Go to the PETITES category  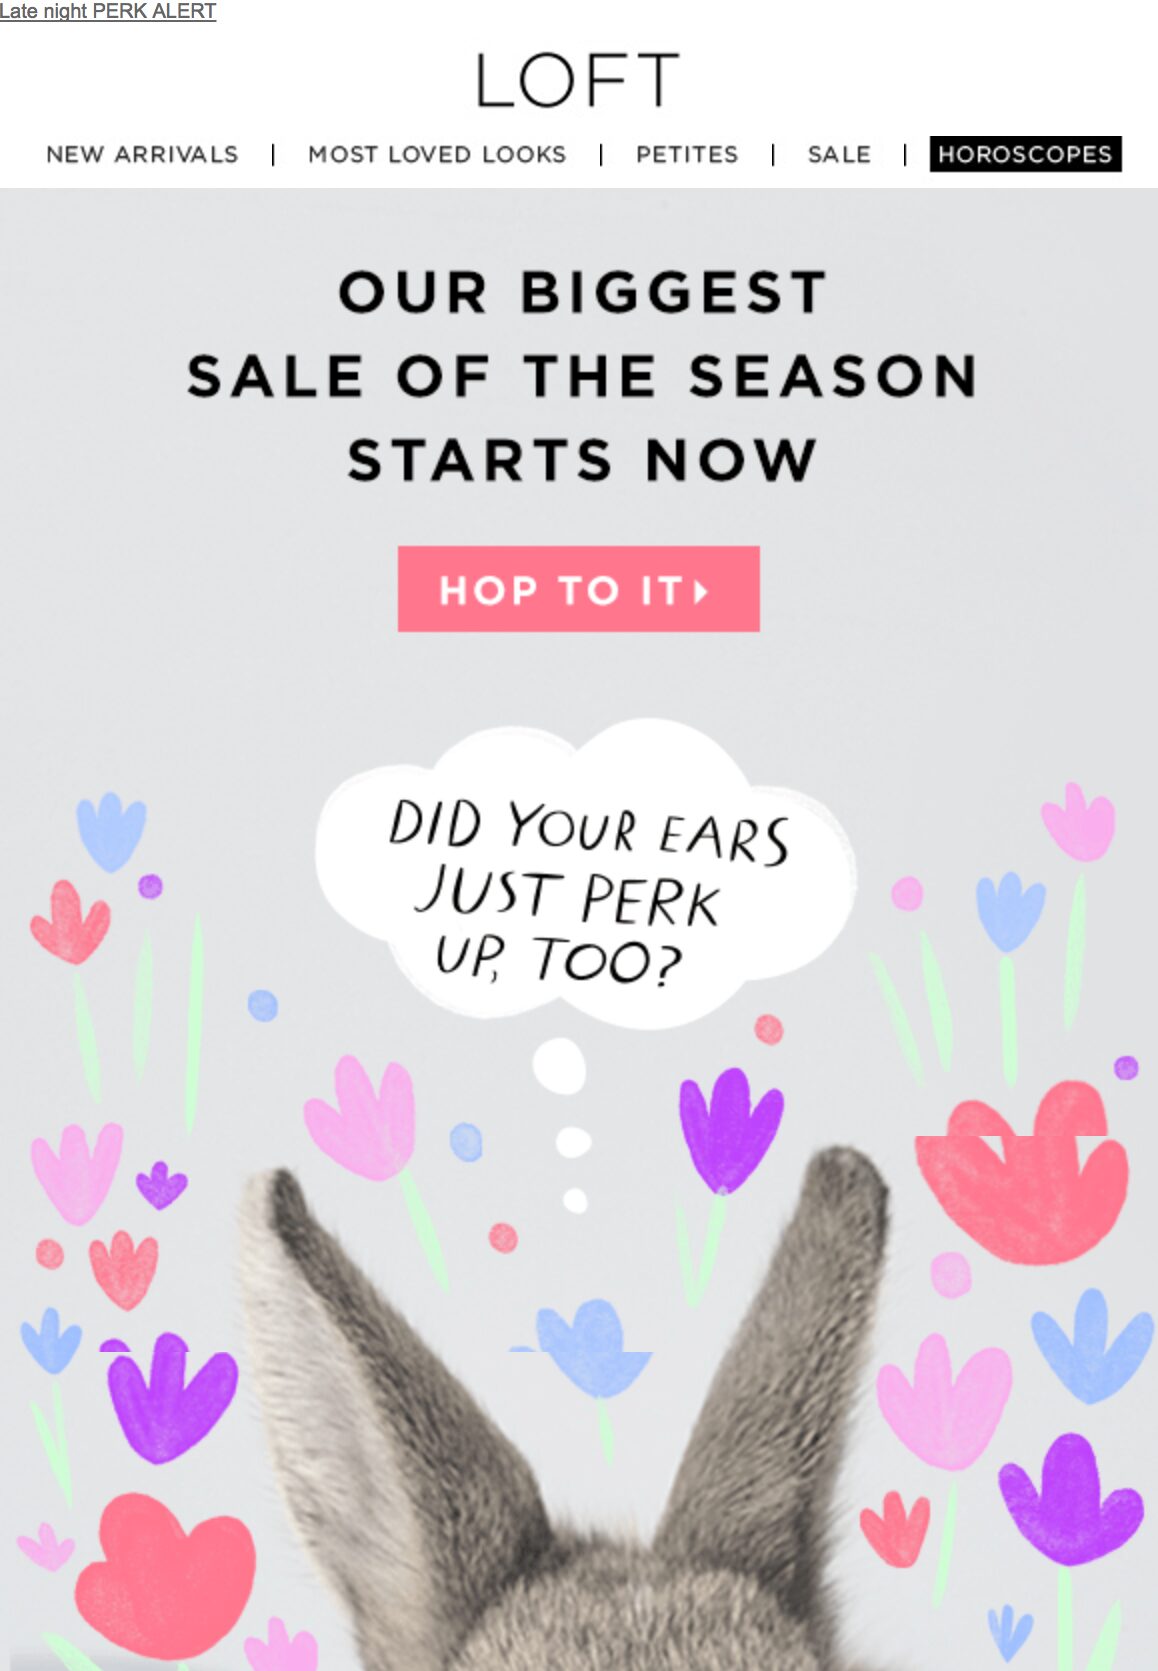coord(687,154)
